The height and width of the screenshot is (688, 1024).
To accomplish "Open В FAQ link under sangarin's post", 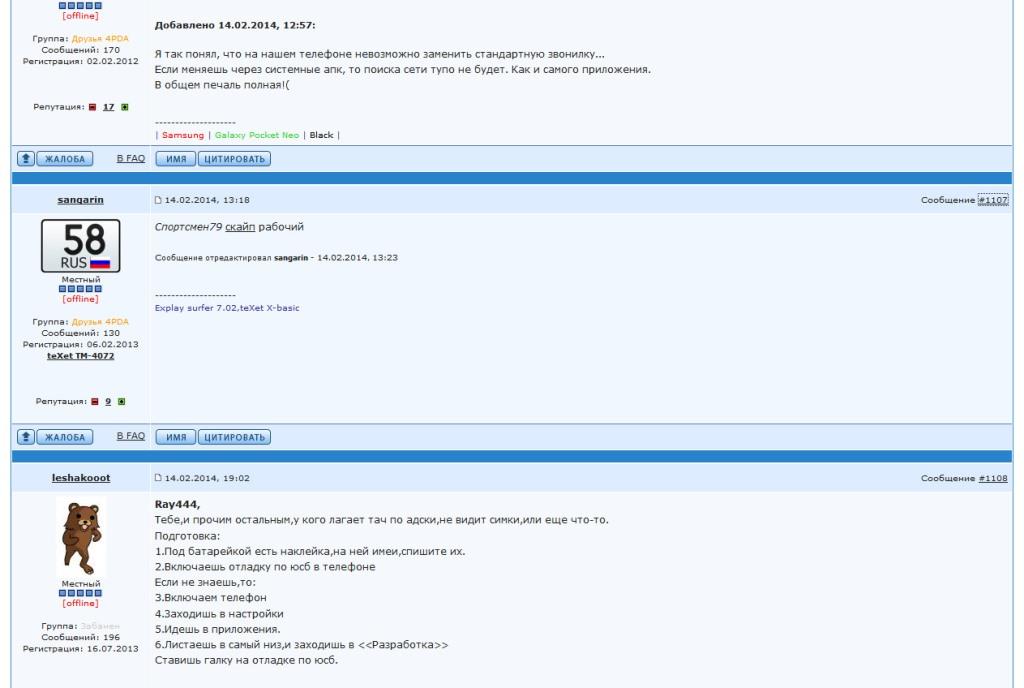I will tap(131, 437).
